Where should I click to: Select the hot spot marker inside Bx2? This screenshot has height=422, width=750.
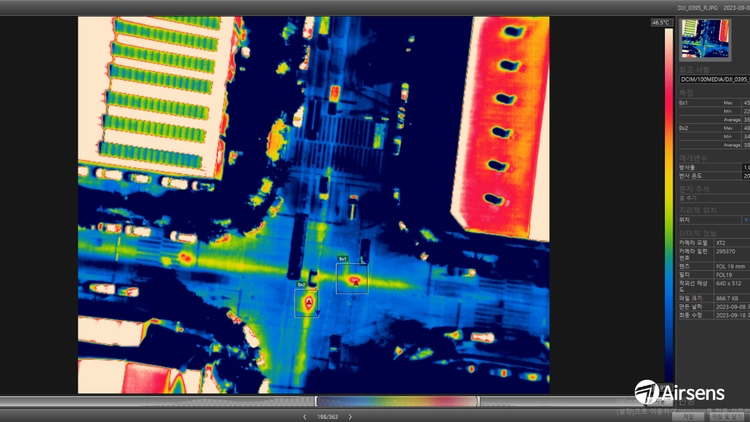point(309,301)
